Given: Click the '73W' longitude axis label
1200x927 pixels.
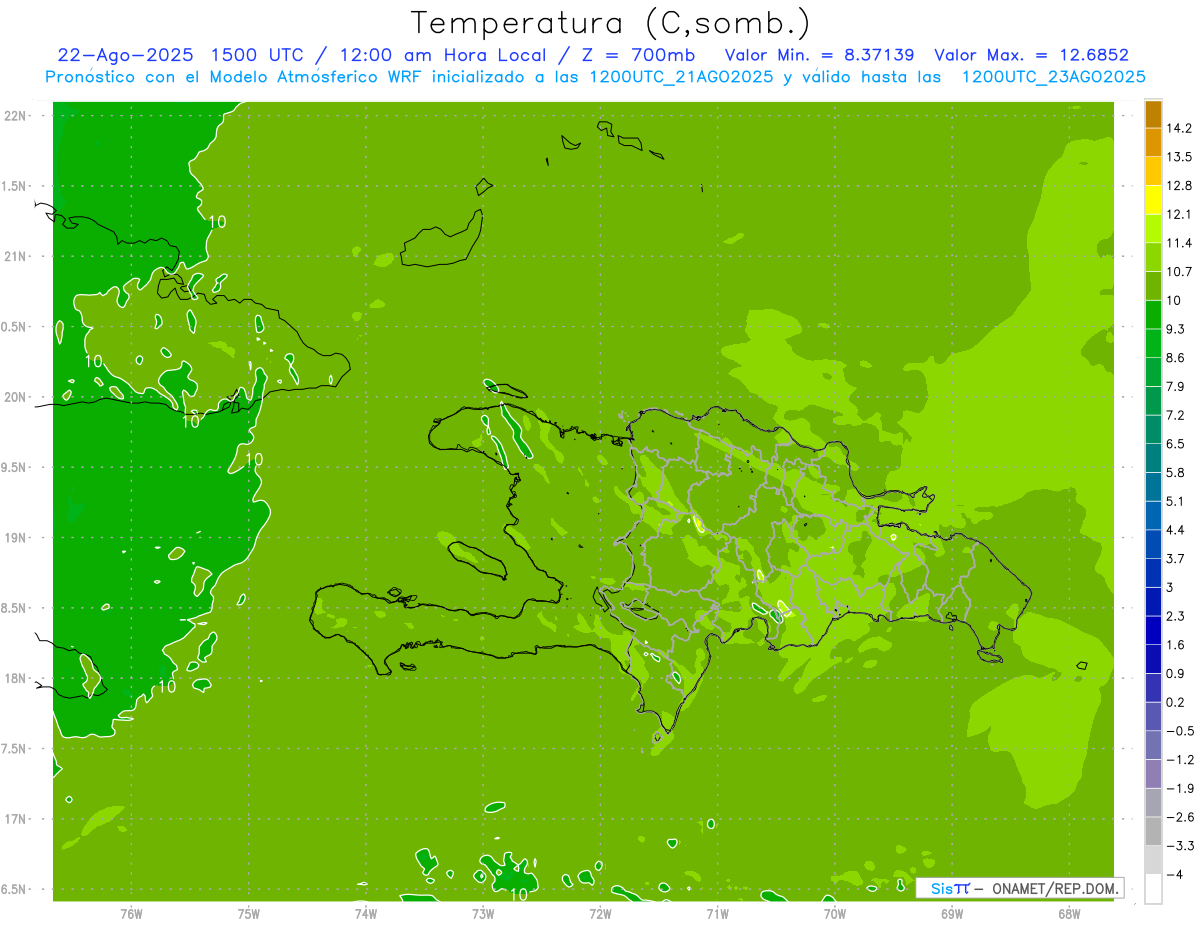Looking at the screenshot, I should 483,913.
